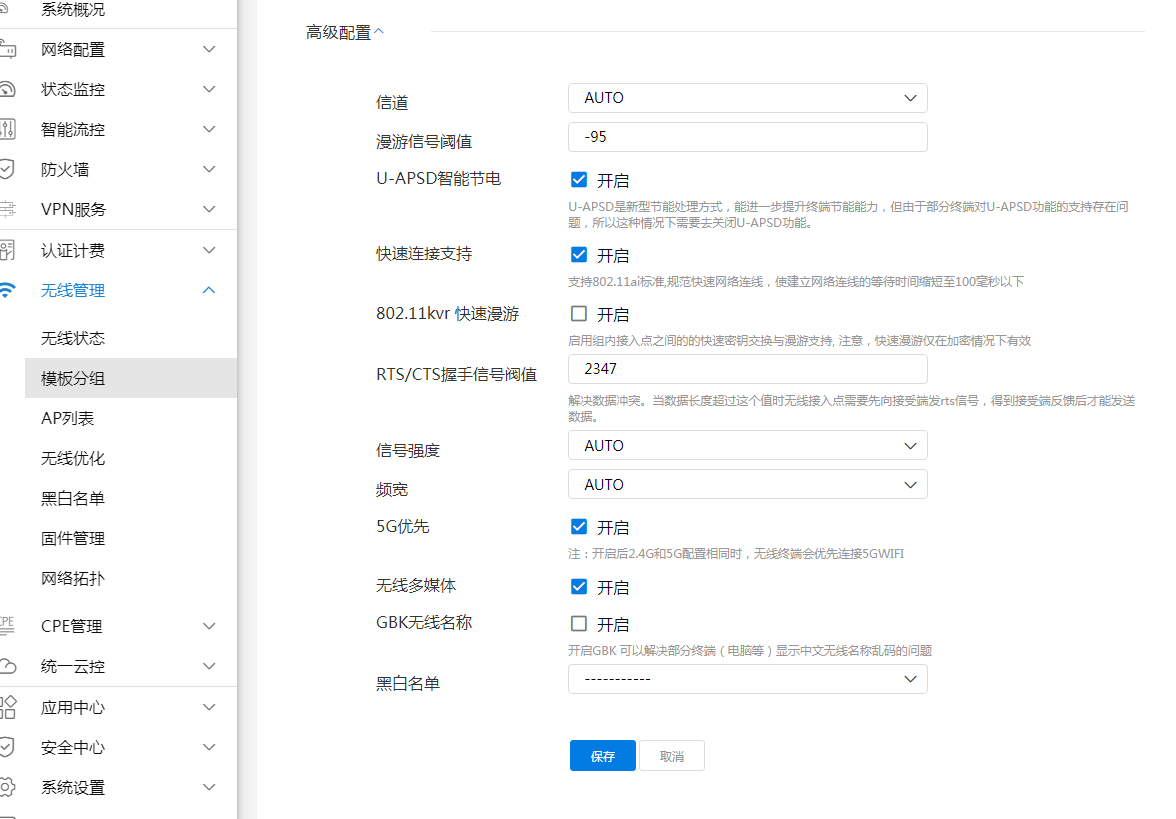The width and height of the screenshot is (1176, 819).
Task: Click the system settings gear icon
Action: 6,787
